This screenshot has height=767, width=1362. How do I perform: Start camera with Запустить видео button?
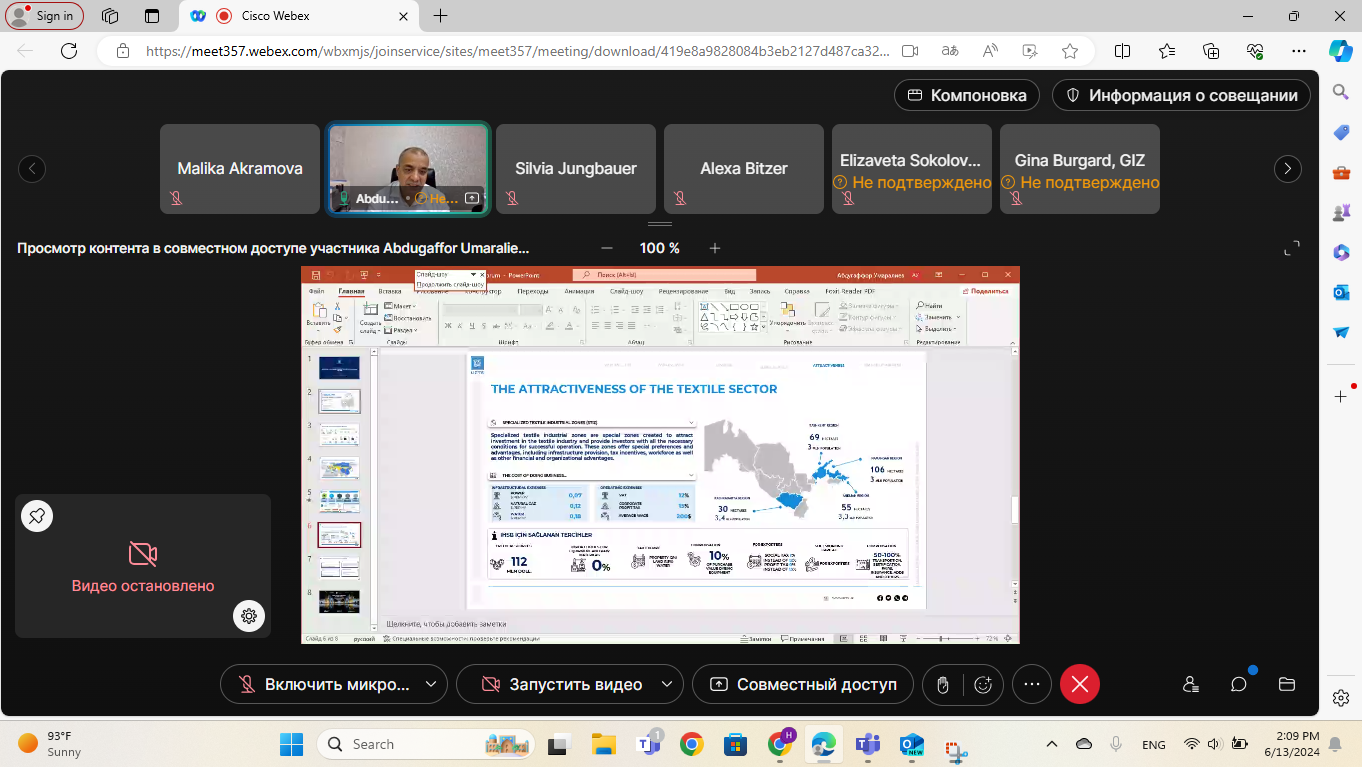tap(562, 684)
